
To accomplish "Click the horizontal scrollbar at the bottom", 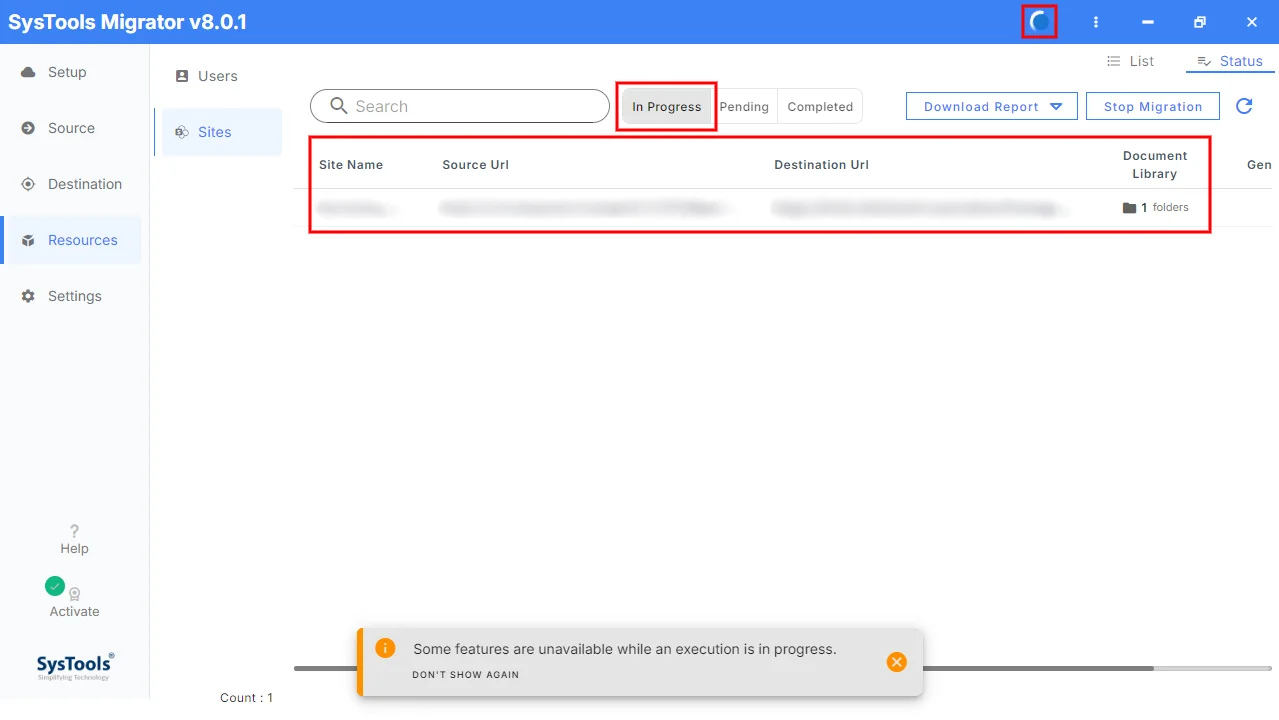I will tap(723, 668).
